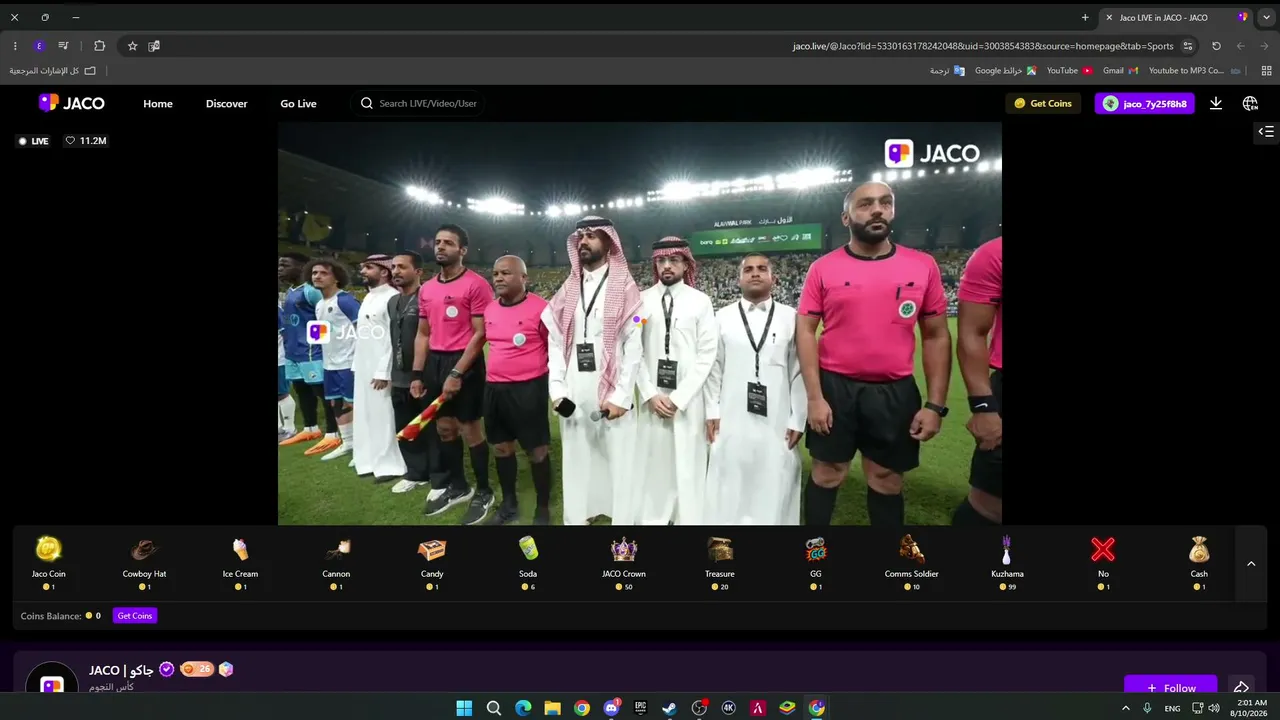1280x720 pixels.
Task: Switch the ENG input language indicator
Action: [x=1172, y=708]
